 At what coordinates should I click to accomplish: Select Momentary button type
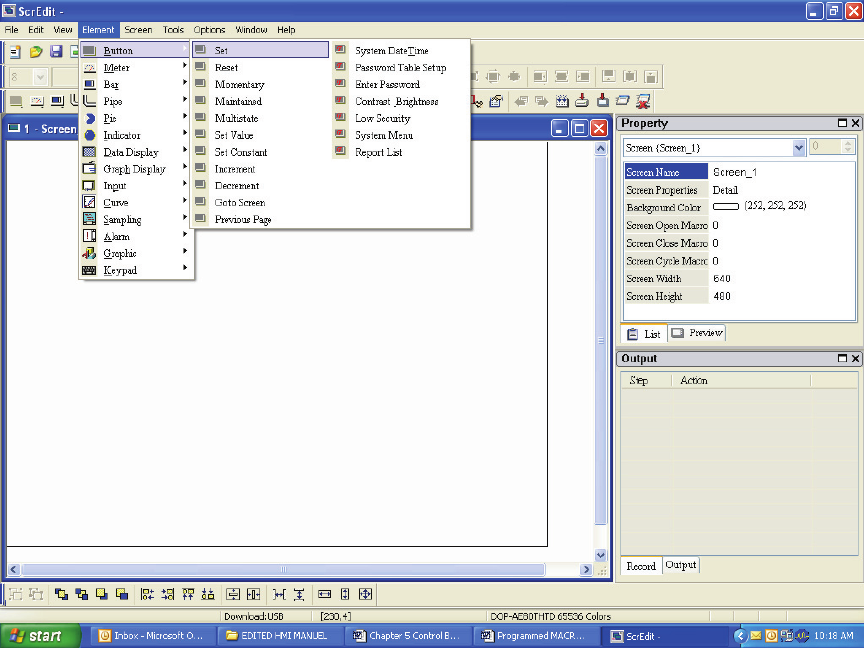tap(239, 85)
